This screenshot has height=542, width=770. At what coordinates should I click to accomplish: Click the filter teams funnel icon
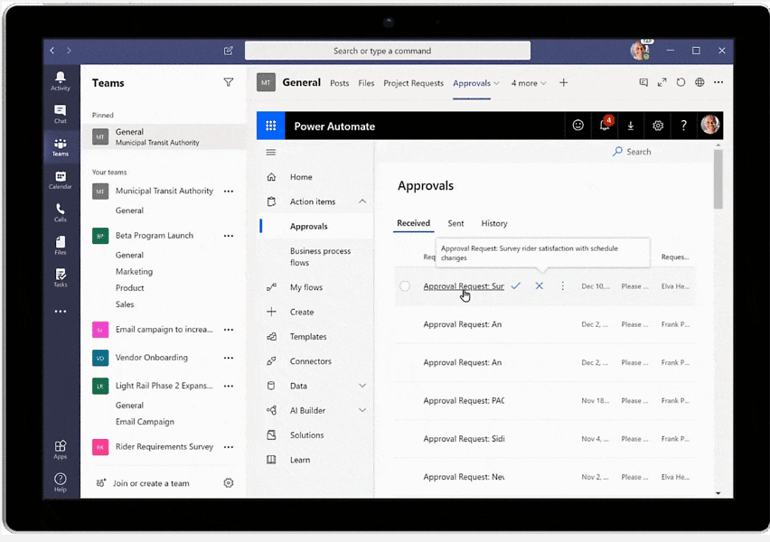(x=228, y=82)
